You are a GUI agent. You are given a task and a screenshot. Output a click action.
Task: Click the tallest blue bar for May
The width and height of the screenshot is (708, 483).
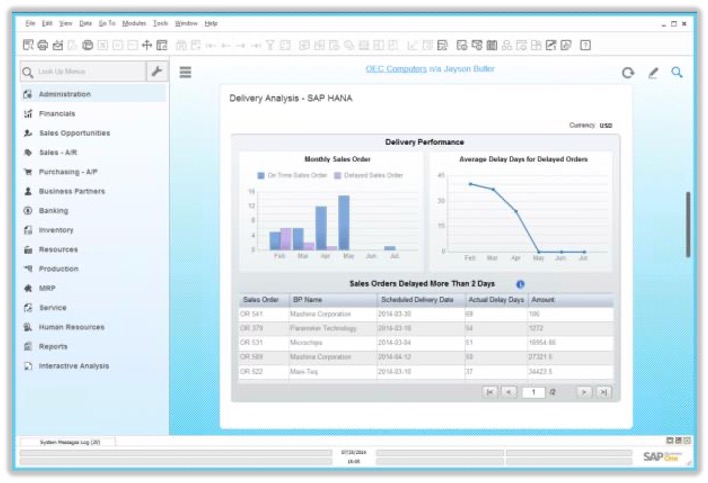pyautogui.click(x=344, y=223)
